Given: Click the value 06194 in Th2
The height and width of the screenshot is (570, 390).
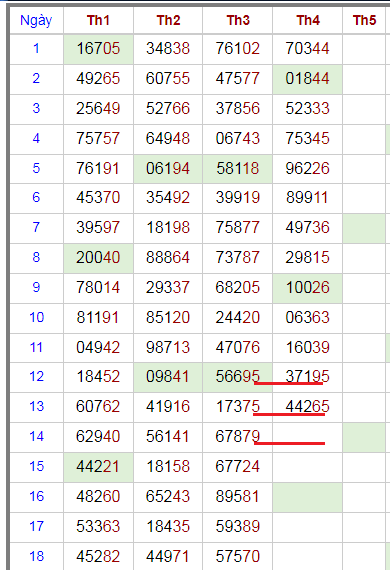Looking at the screenshot, I should 168,169.
